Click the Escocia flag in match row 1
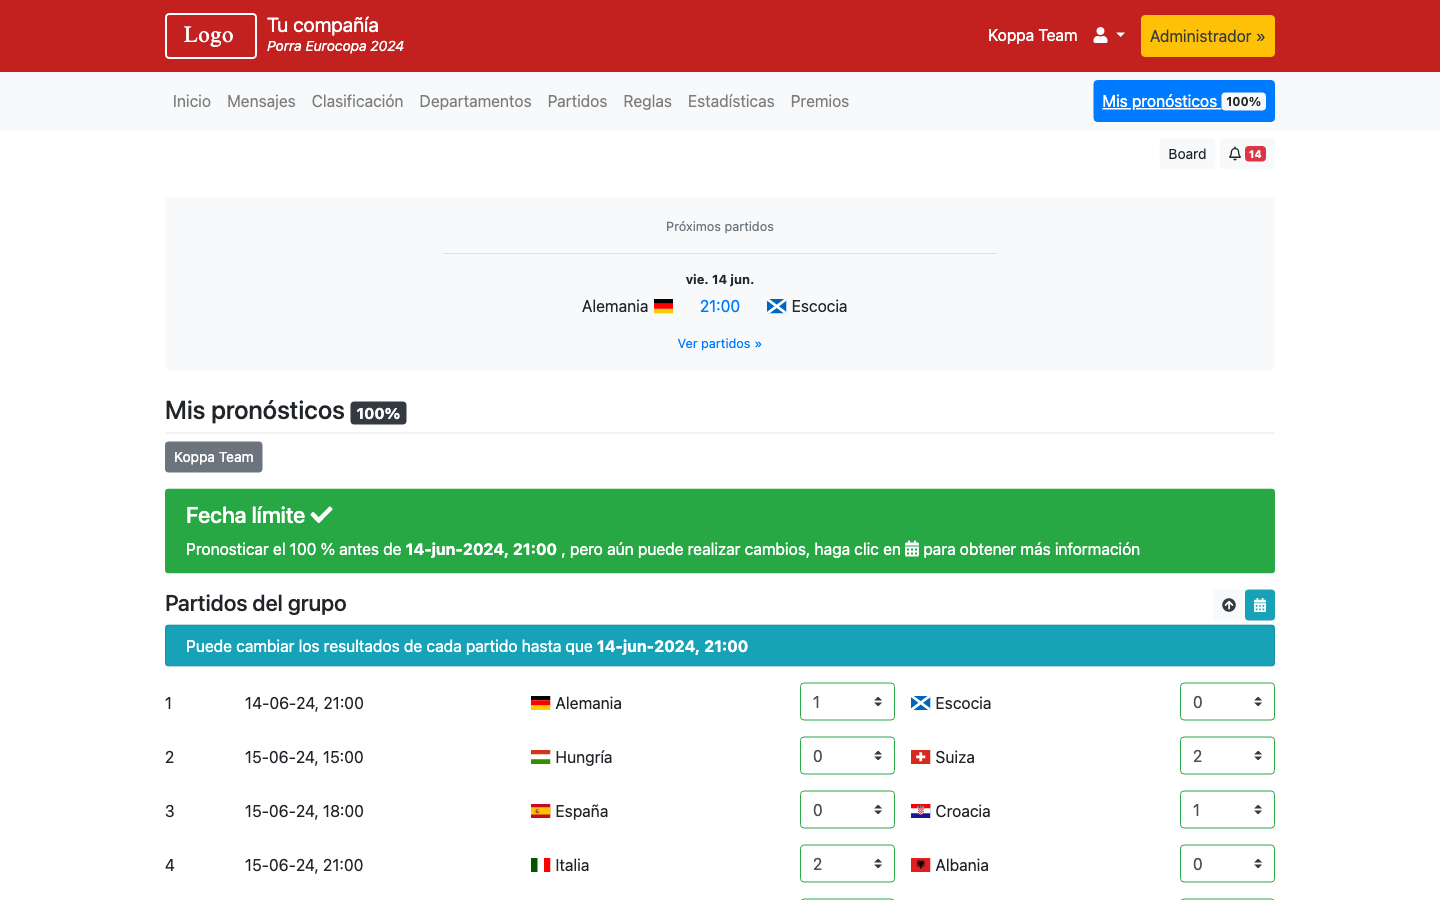This screenshot has height=900, width=1440. coord(920,703)
